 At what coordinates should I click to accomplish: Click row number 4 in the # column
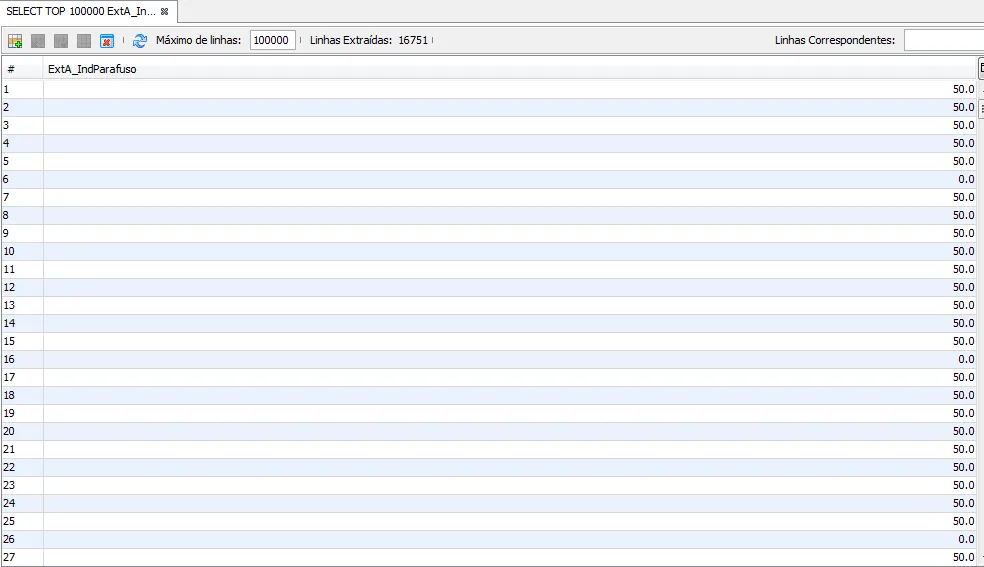[6, 143]
